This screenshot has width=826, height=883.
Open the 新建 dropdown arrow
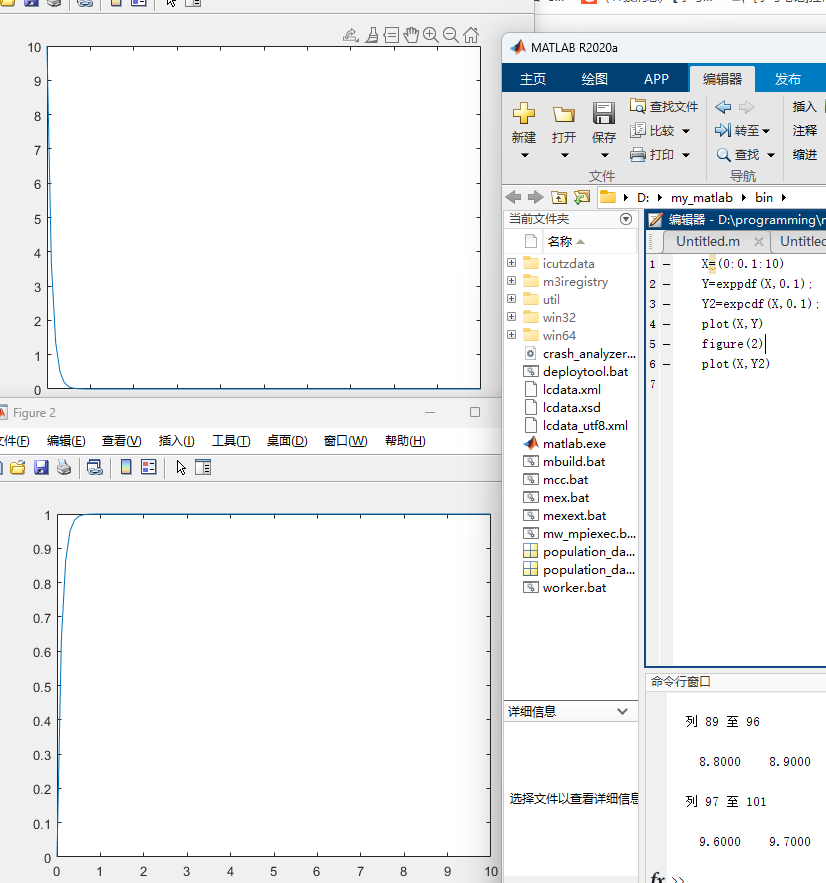click(524, 155)
